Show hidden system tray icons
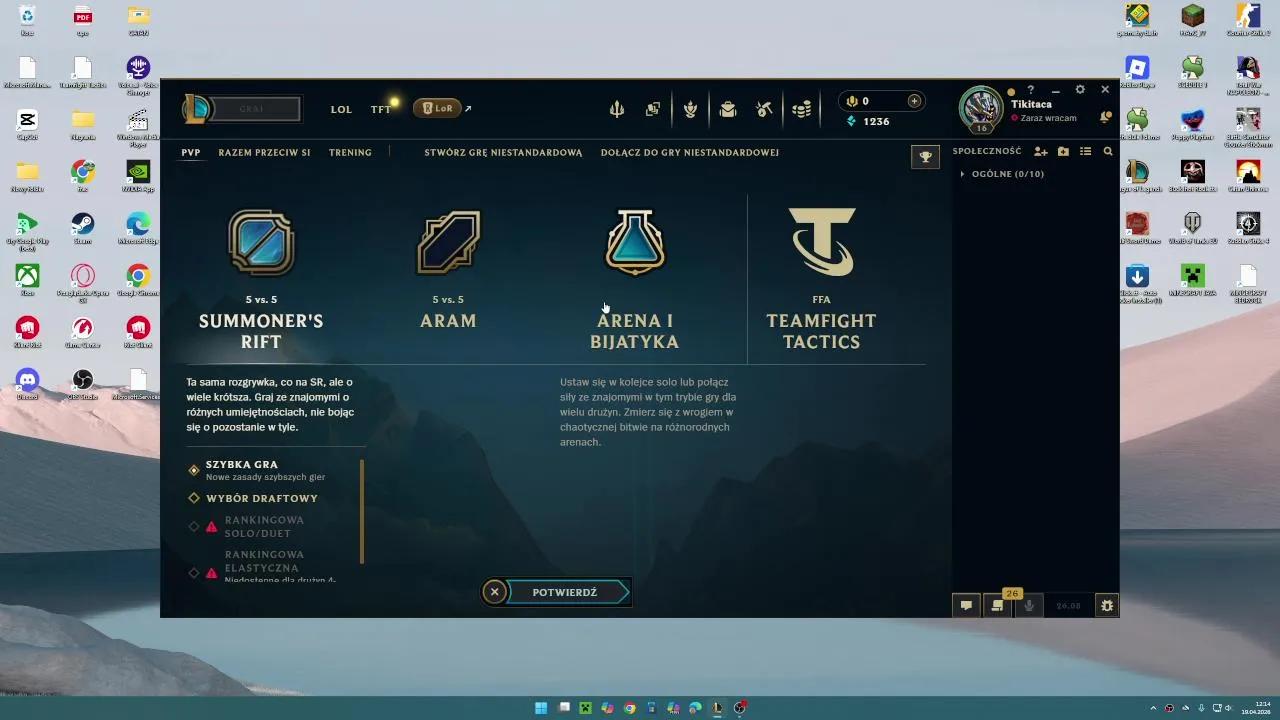 (1153, 708)
